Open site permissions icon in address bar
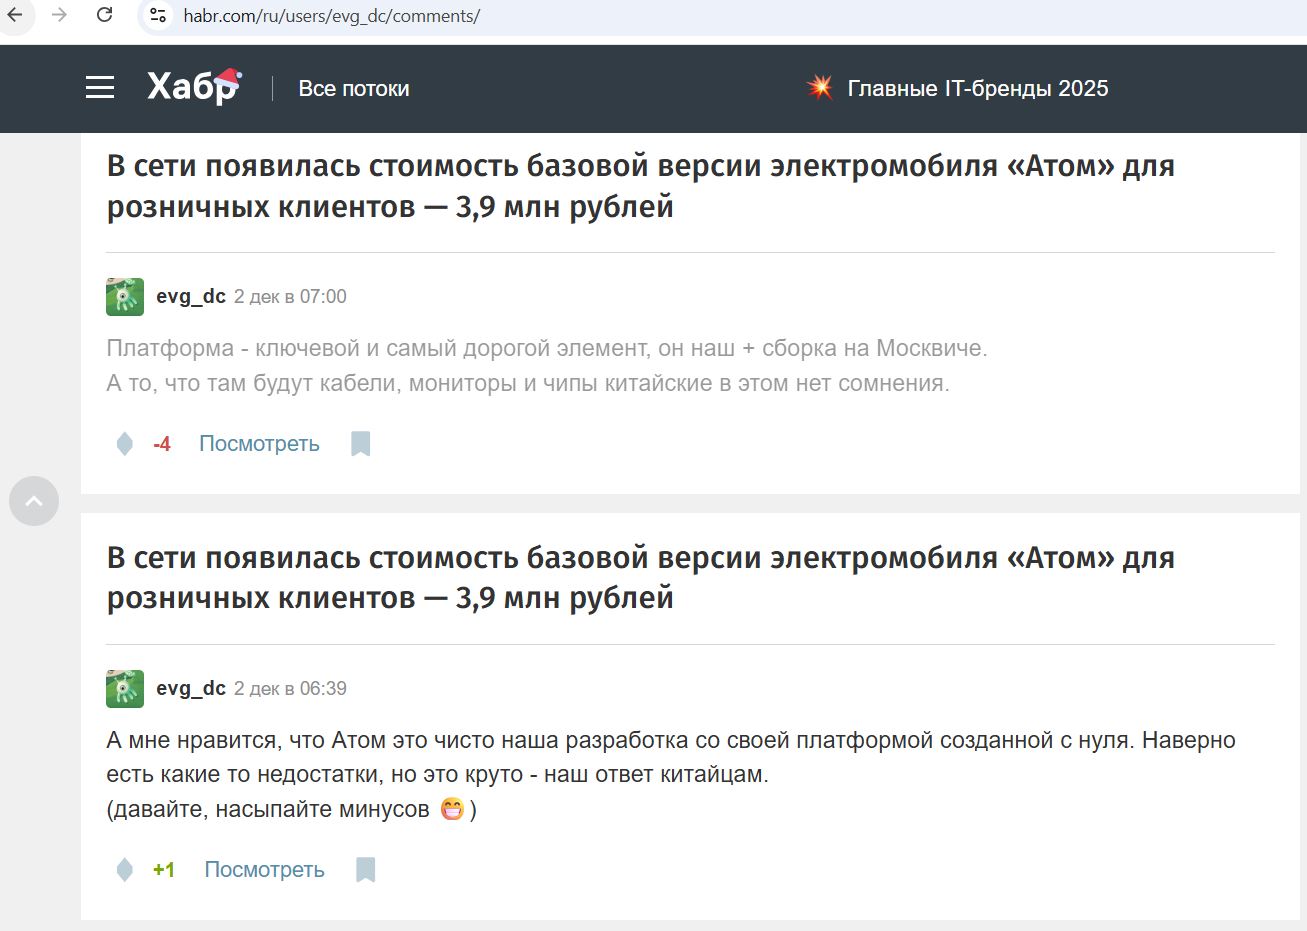1307x931 pixels. [x=157, y=16]
